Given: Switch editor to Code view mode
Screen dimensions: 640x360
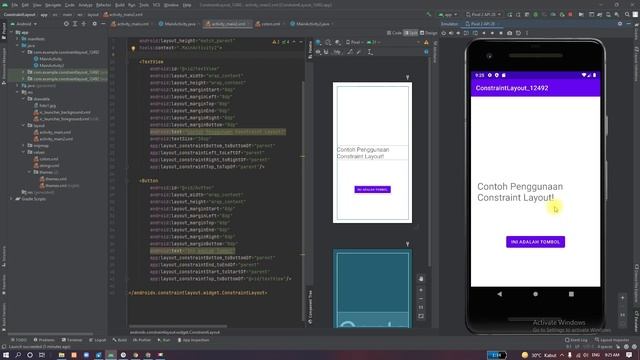Looking at the screenshot, I should click(x=394, y=33).
